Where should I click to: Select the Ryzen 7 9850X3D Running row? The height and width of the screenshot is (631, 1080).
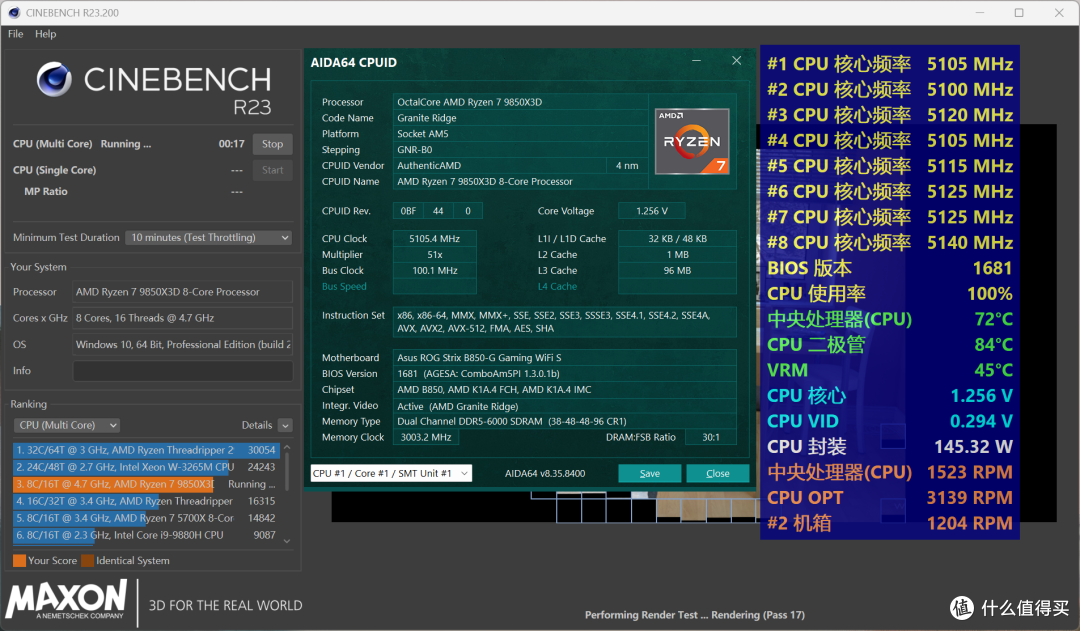point(146,484)
